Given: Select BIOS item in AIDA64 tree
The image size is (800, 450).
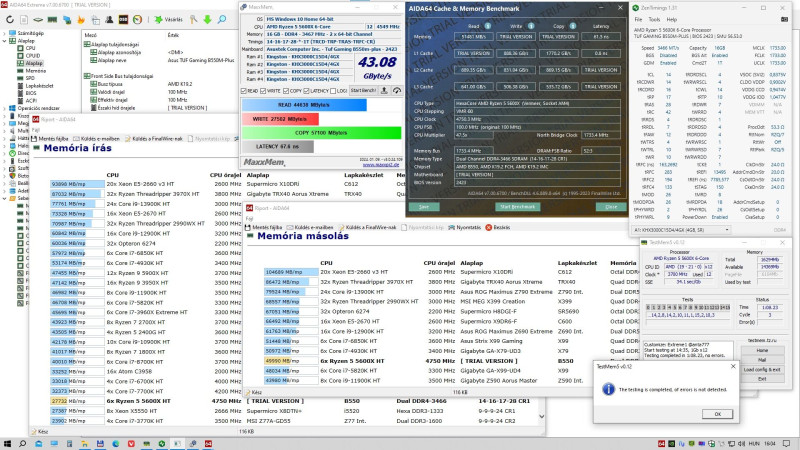Looking at the screenshot, I should [x=31, y=93].
